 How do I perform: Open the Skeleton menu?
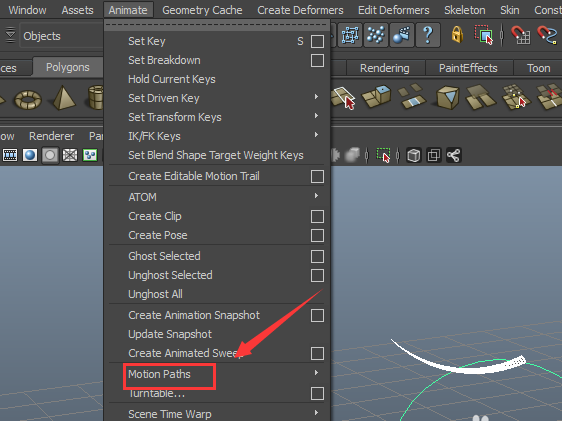tap(465, 10)
